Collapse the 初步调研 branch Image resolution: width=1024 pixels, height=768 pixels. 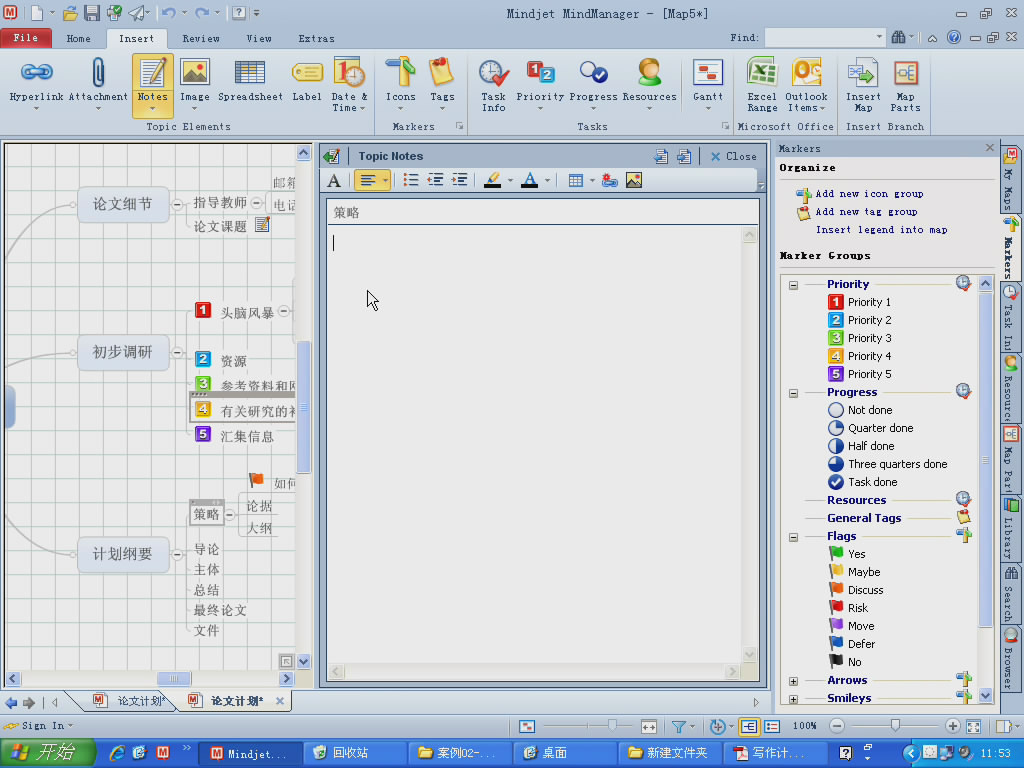coord(177,353)
